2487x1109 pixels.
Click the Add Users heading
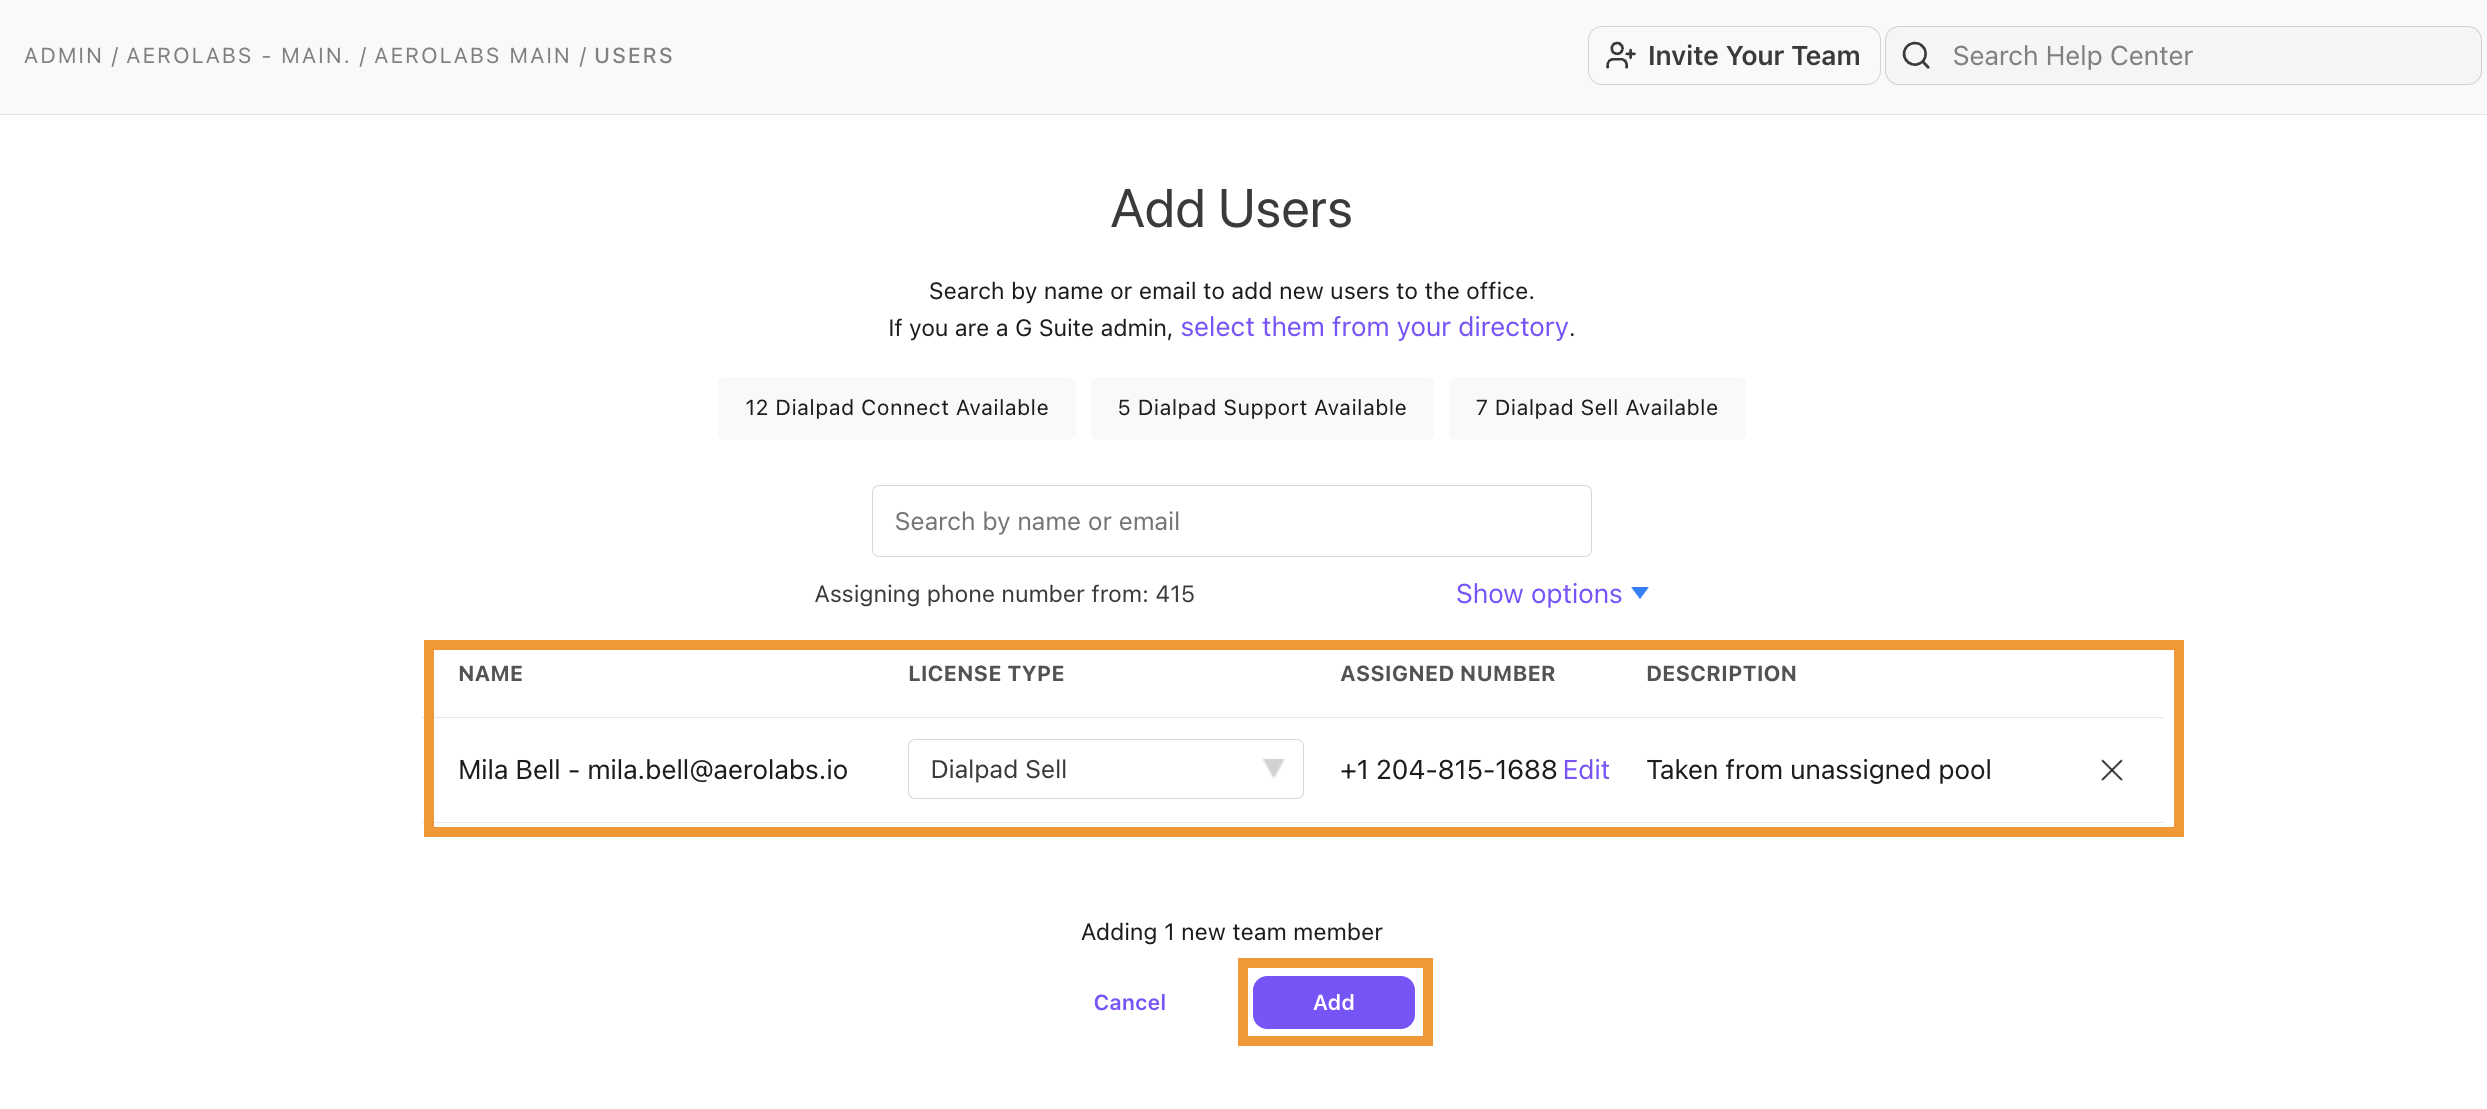pyautogui.click(x=1231, y=209)
